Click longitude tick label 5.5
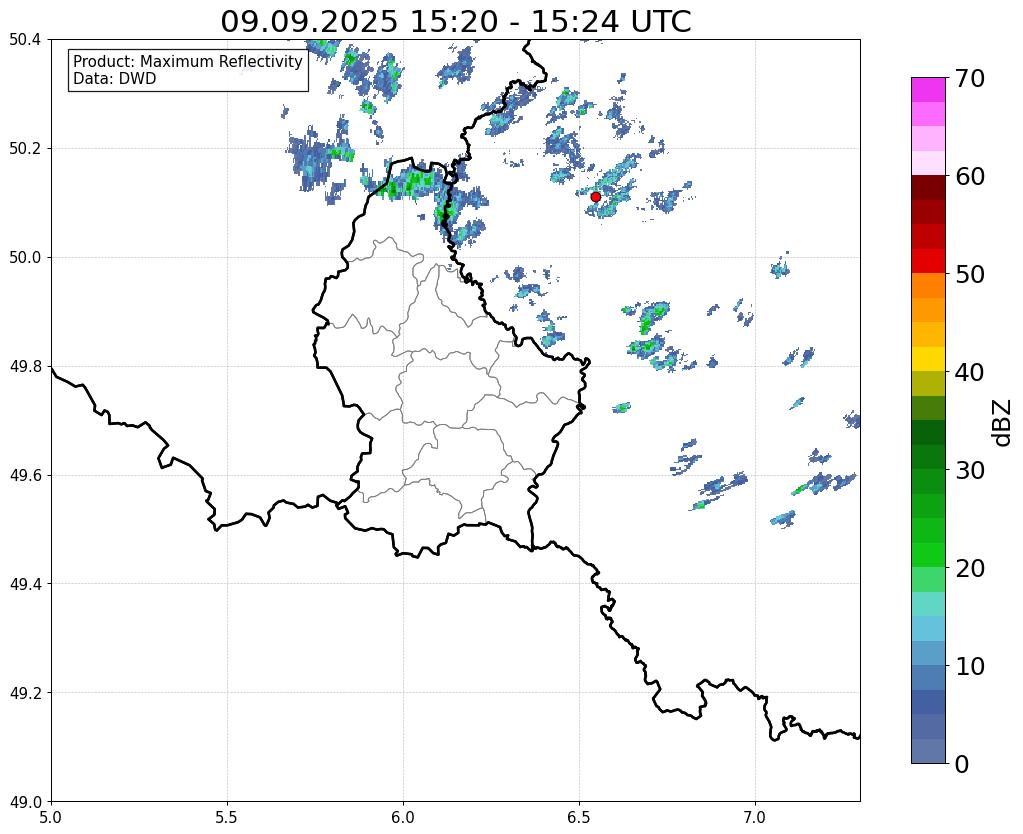This screenshot has height=834, width=1023. click(x=227, y=817)
